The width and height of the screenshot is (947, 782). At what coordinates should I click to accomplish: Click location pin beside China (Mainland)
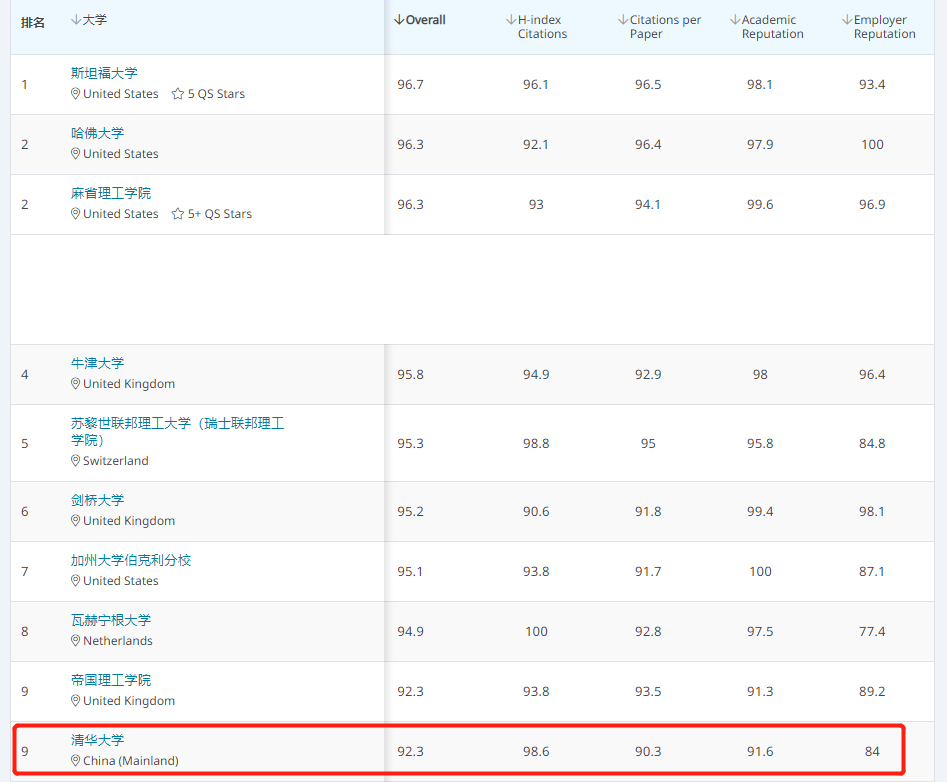coord(75,760)
